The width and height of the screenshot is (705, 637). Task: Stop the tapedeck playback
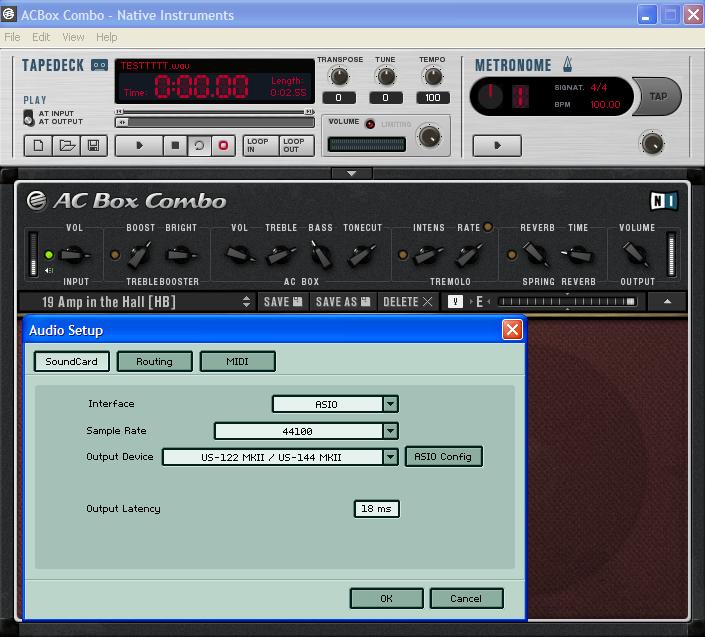pos(175,146)
